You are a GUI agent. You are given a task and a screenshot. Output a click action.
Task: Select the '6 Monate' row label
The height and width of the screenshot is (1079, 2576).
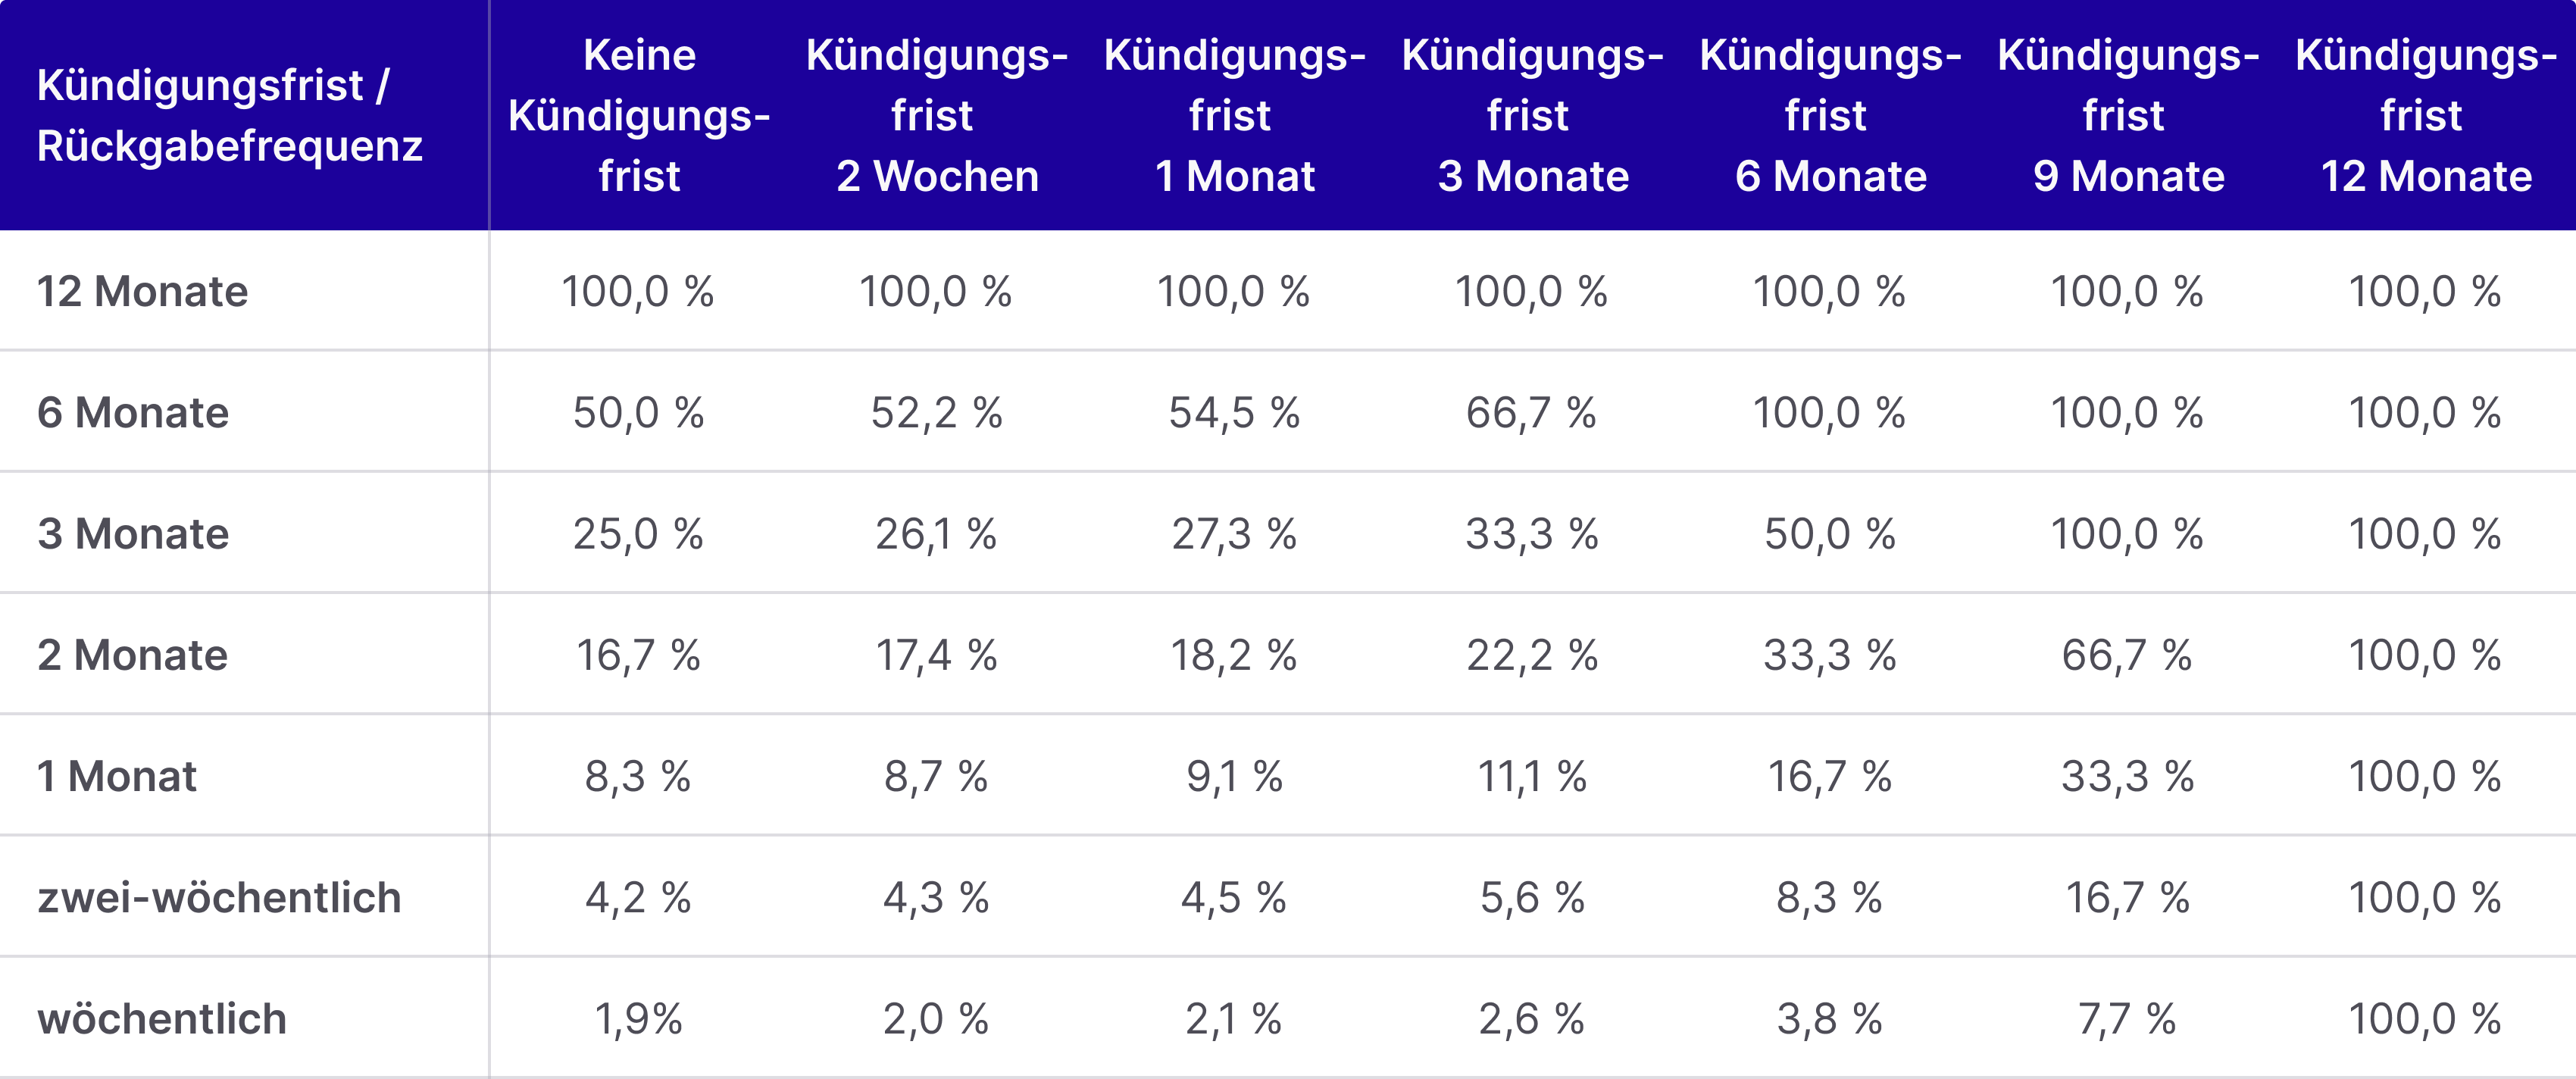133,412
